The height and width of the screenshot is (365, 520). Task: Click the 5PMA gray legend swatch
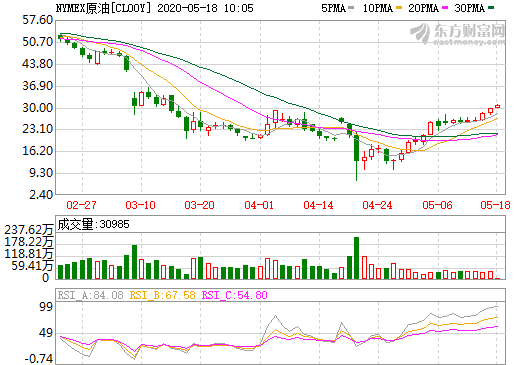351,8
